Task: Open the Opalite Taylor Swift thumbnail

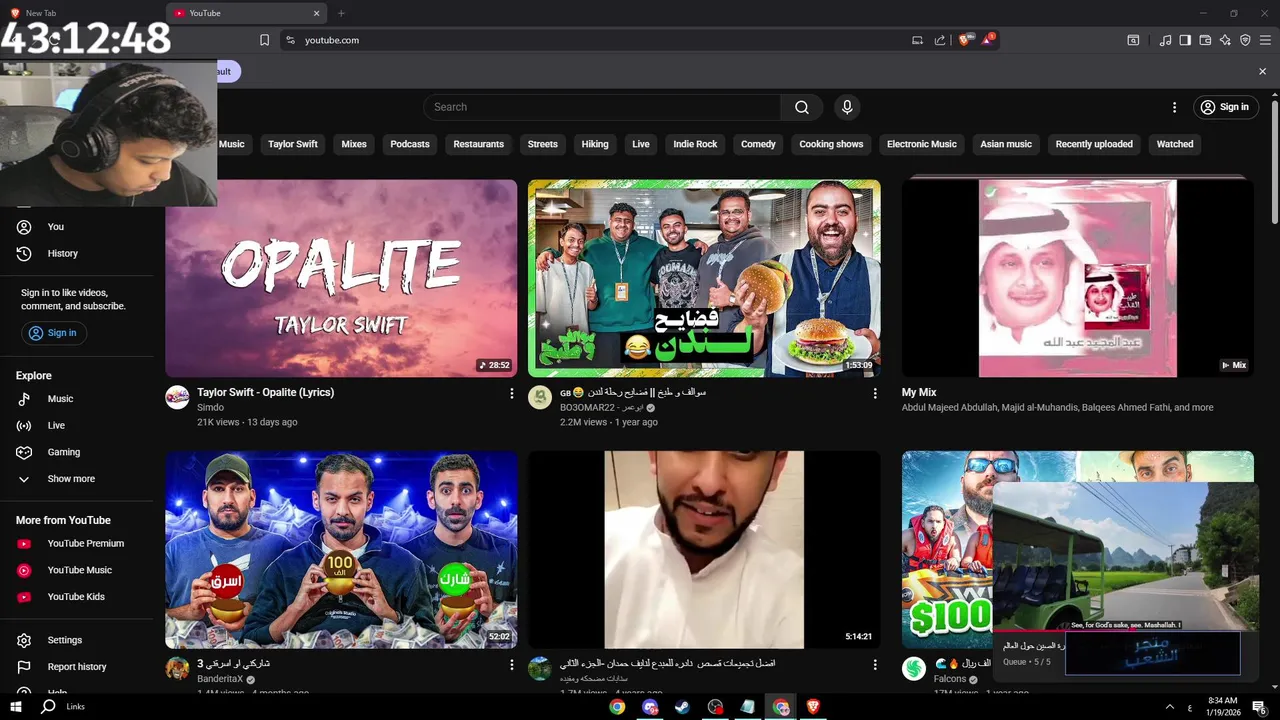Action: click(341, 278)
